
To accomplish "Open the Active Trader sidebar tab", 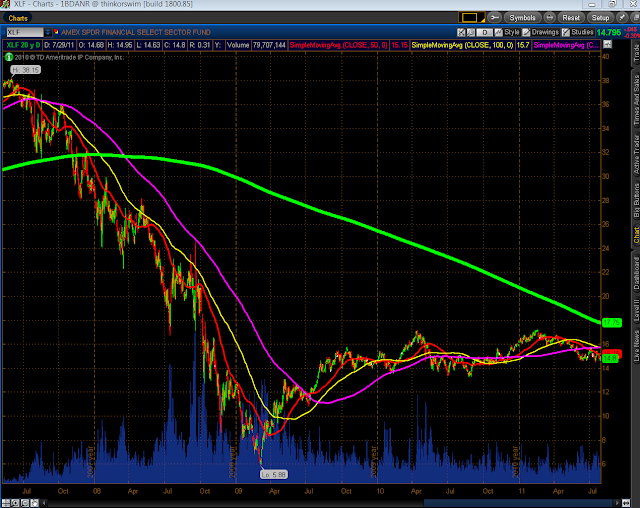I will pyautogui.click(x=636, y=155).
